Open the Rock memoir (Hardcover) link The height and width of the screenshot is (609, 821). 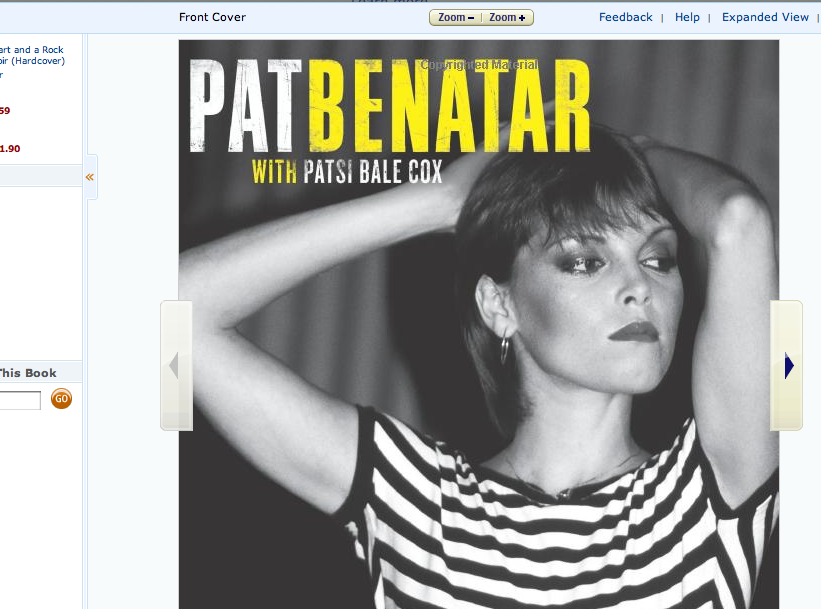tap(32, 56)
